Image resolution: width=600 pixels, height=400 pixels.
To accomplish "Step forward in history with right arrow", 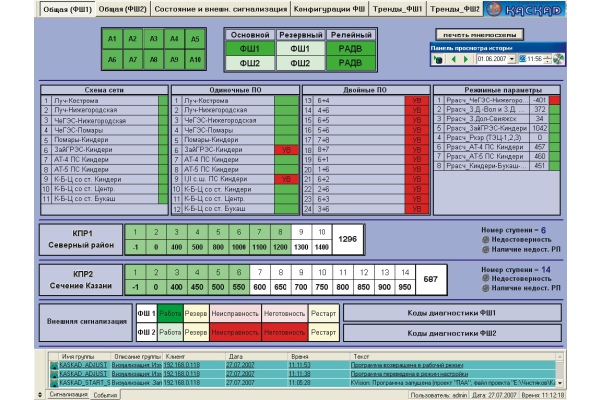I will coord(465,59).
